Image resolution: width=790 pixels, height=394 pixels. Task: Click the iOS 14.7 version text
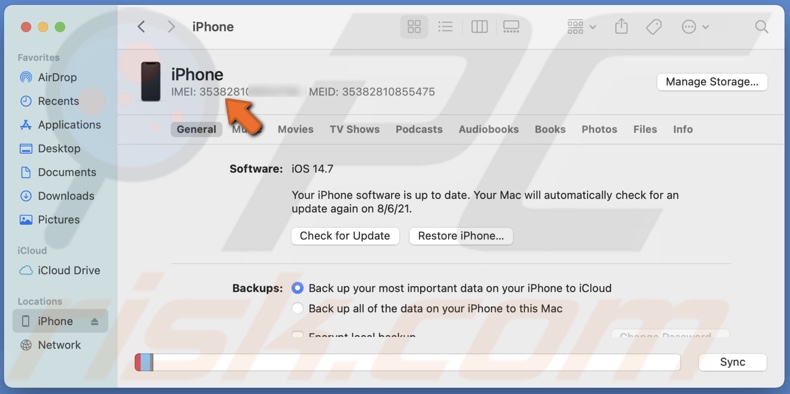click(312, 169)
